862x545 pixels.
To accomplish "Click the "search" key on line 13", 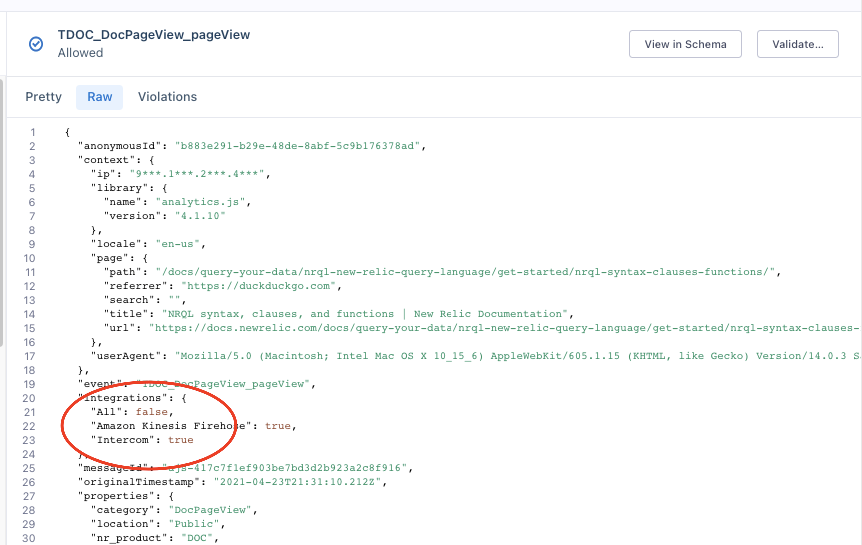I will click(x=129, y=300).
